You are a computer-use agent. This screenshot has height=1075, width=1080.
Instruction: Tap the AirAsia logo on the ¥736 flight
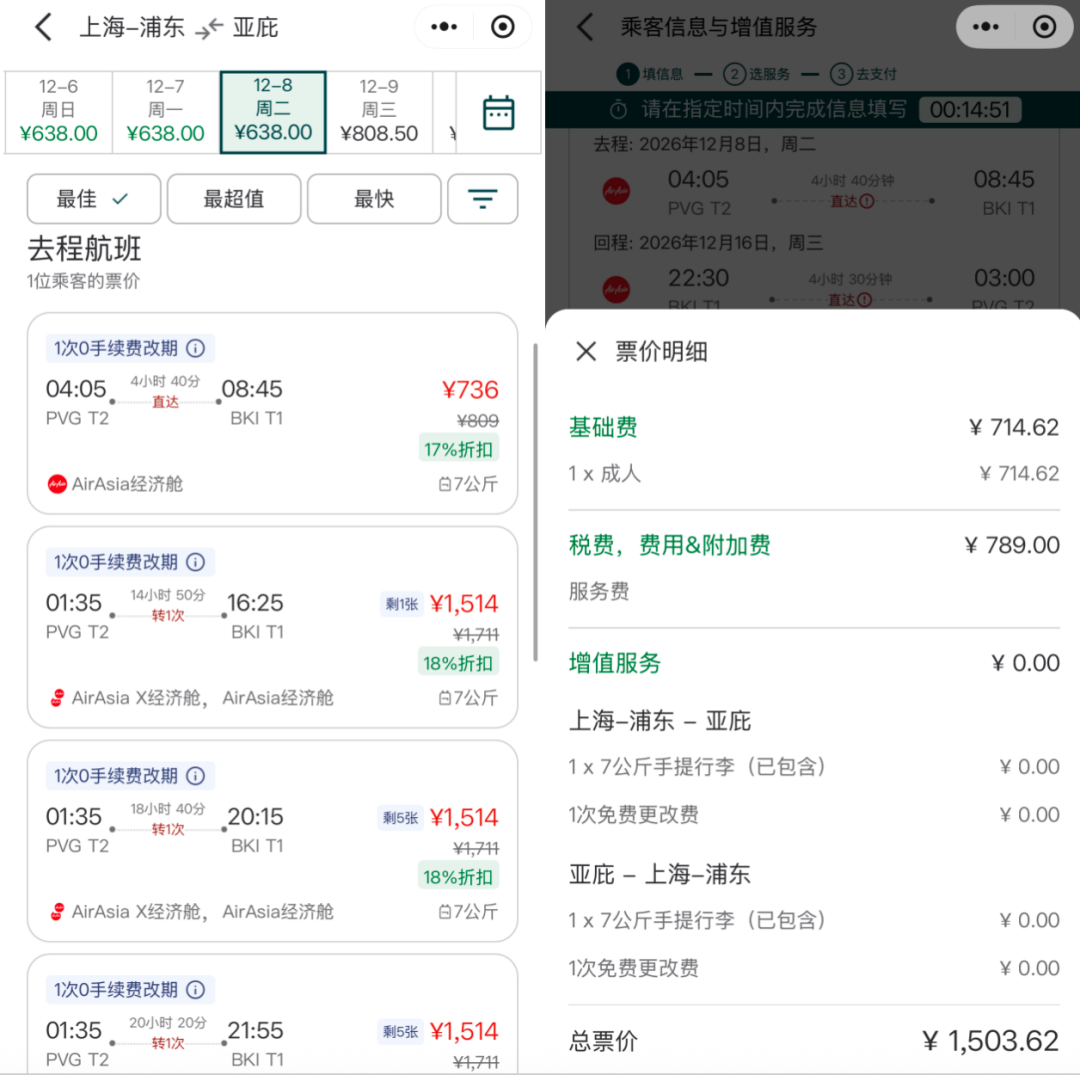[57, 484]
